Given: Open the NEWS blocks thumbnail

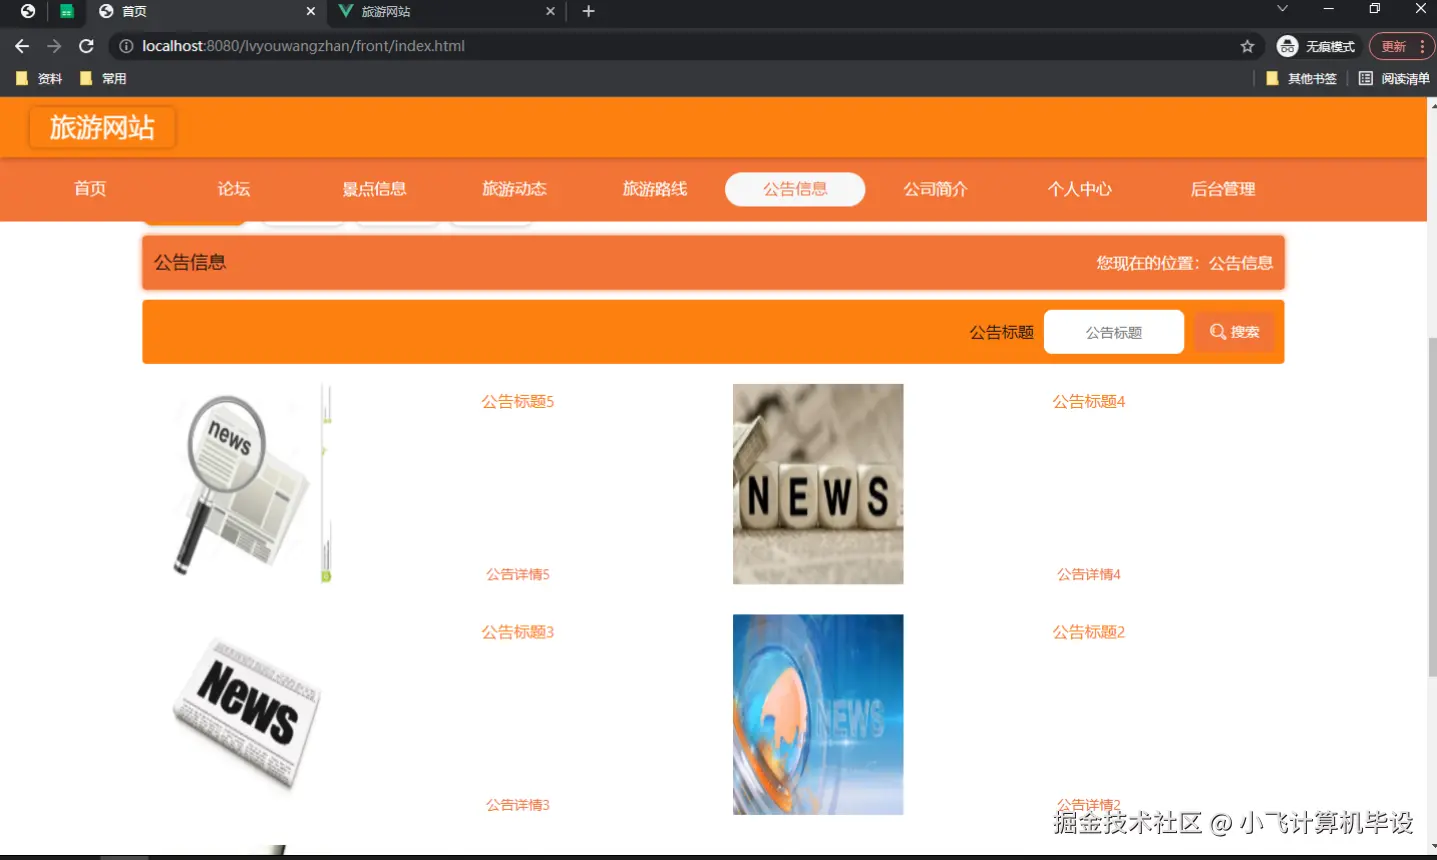Looking at the screenshot, I should coord(818,484).
